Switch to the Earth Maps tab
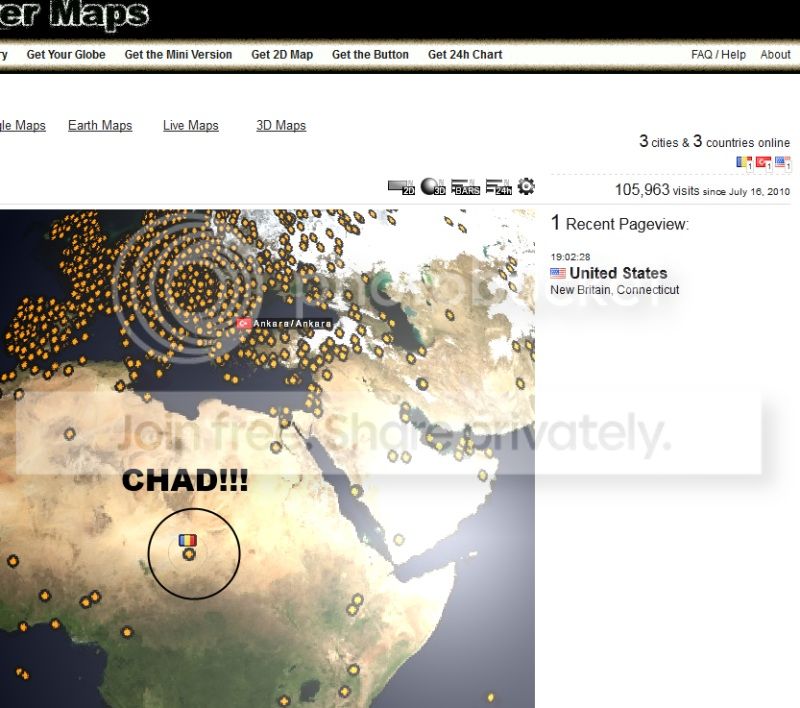This screenshot has height=708, width=800. pos(100,125)
